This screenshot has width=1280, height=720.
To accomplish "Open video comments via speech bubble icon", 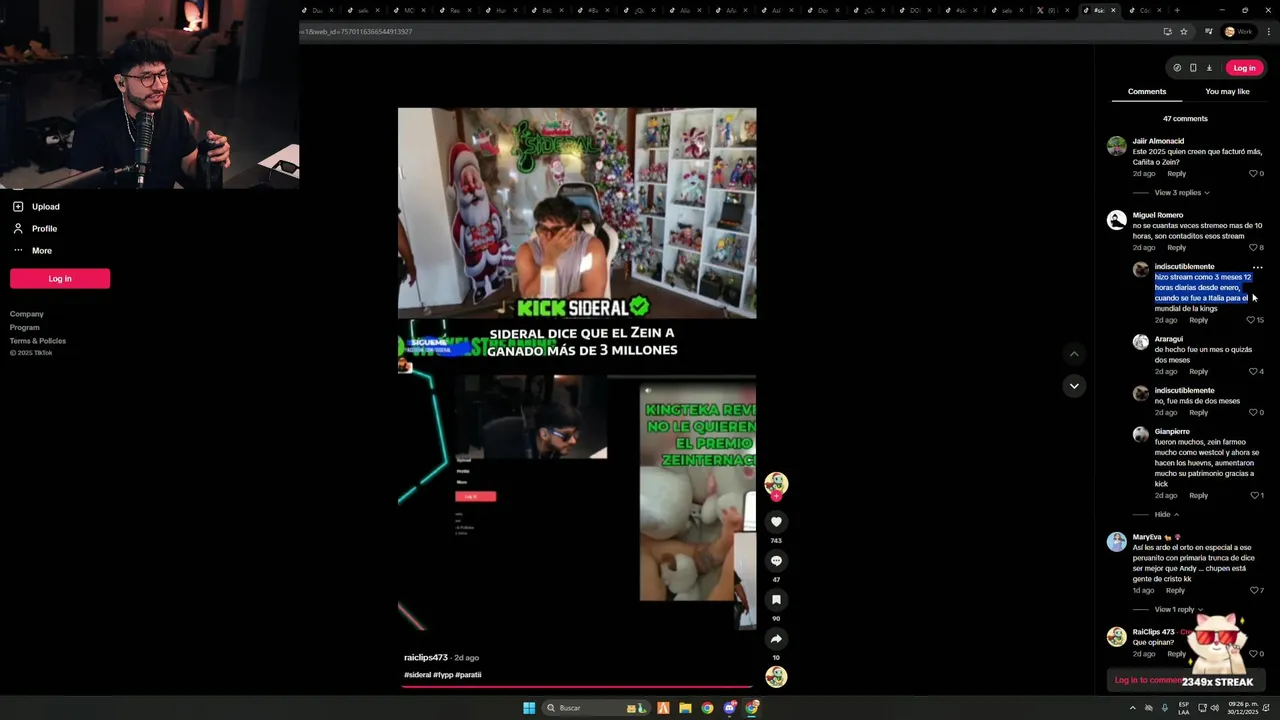I will coord(776,561).
